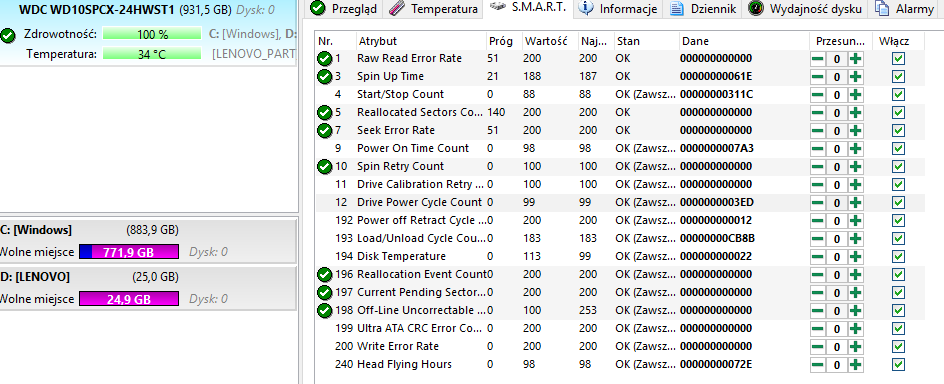Click plus button for Spin Retry Count
This screenshot has width=944, height=384.
(x=856, y=167)
